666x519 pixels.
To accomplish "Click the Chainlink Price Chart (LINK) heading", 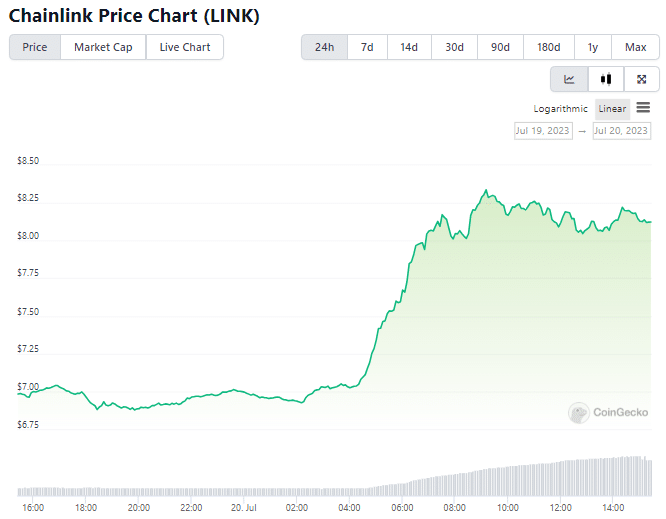I will 134,16.
